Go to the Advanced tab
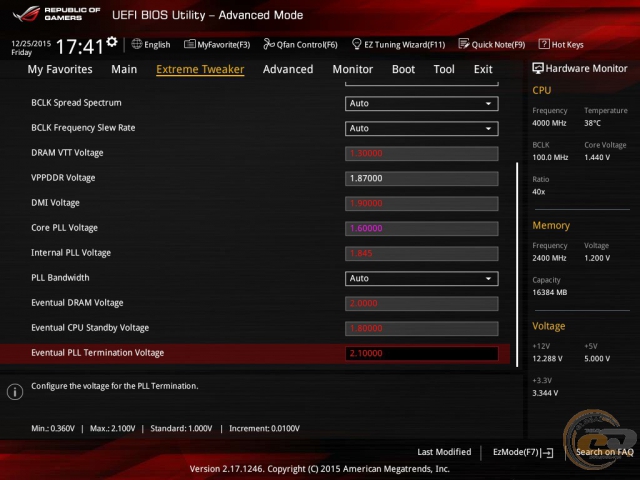 [288, 69]
